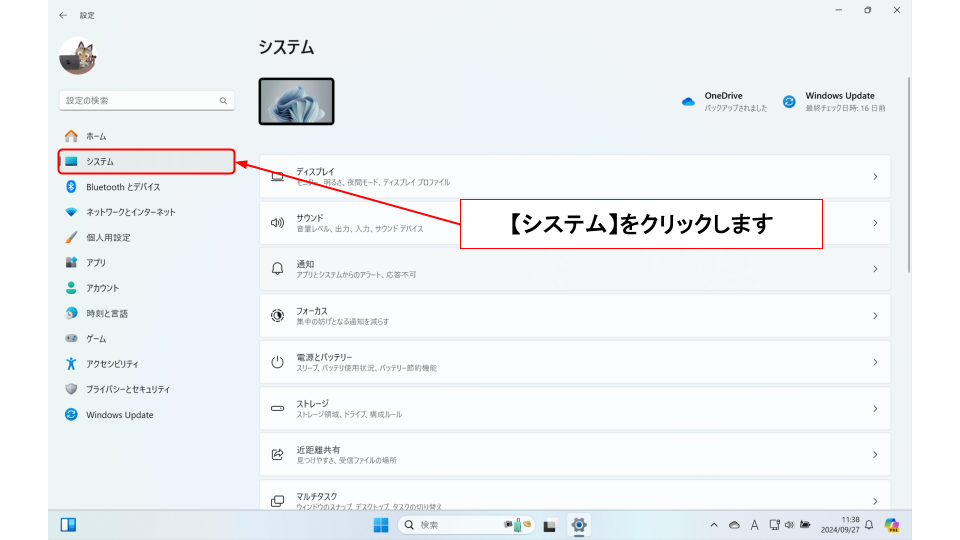Click the back arrow in Settings
The height and width of the screenshot is (540, 960).
64,15
